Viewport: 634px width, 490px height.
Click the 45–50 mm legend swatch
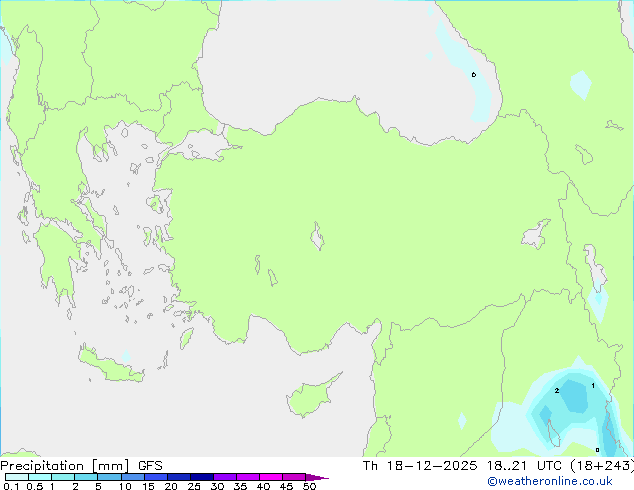[294, 477]
